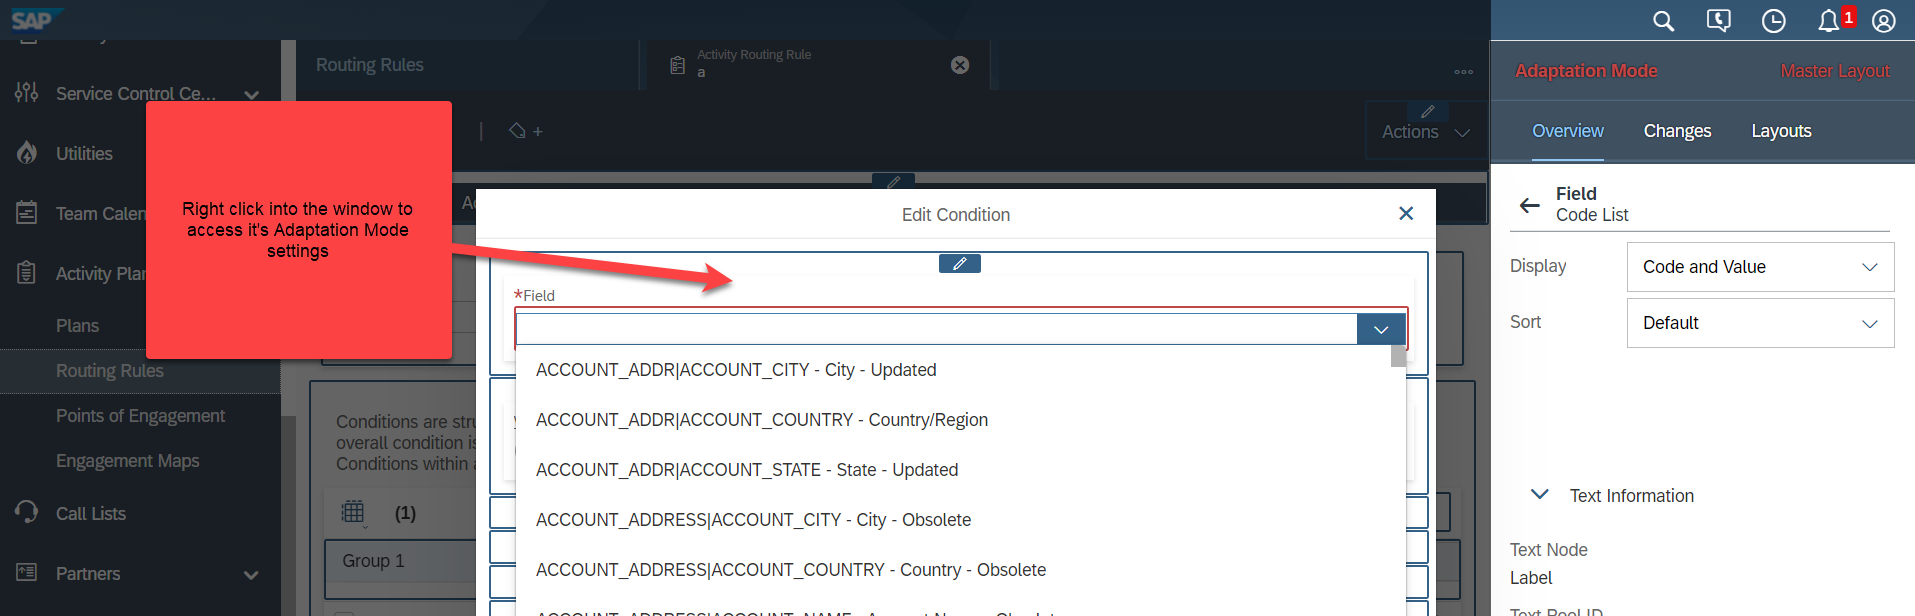Open the Actions dropdown
The image size is (1915, 616).
tap(1426, 131)
